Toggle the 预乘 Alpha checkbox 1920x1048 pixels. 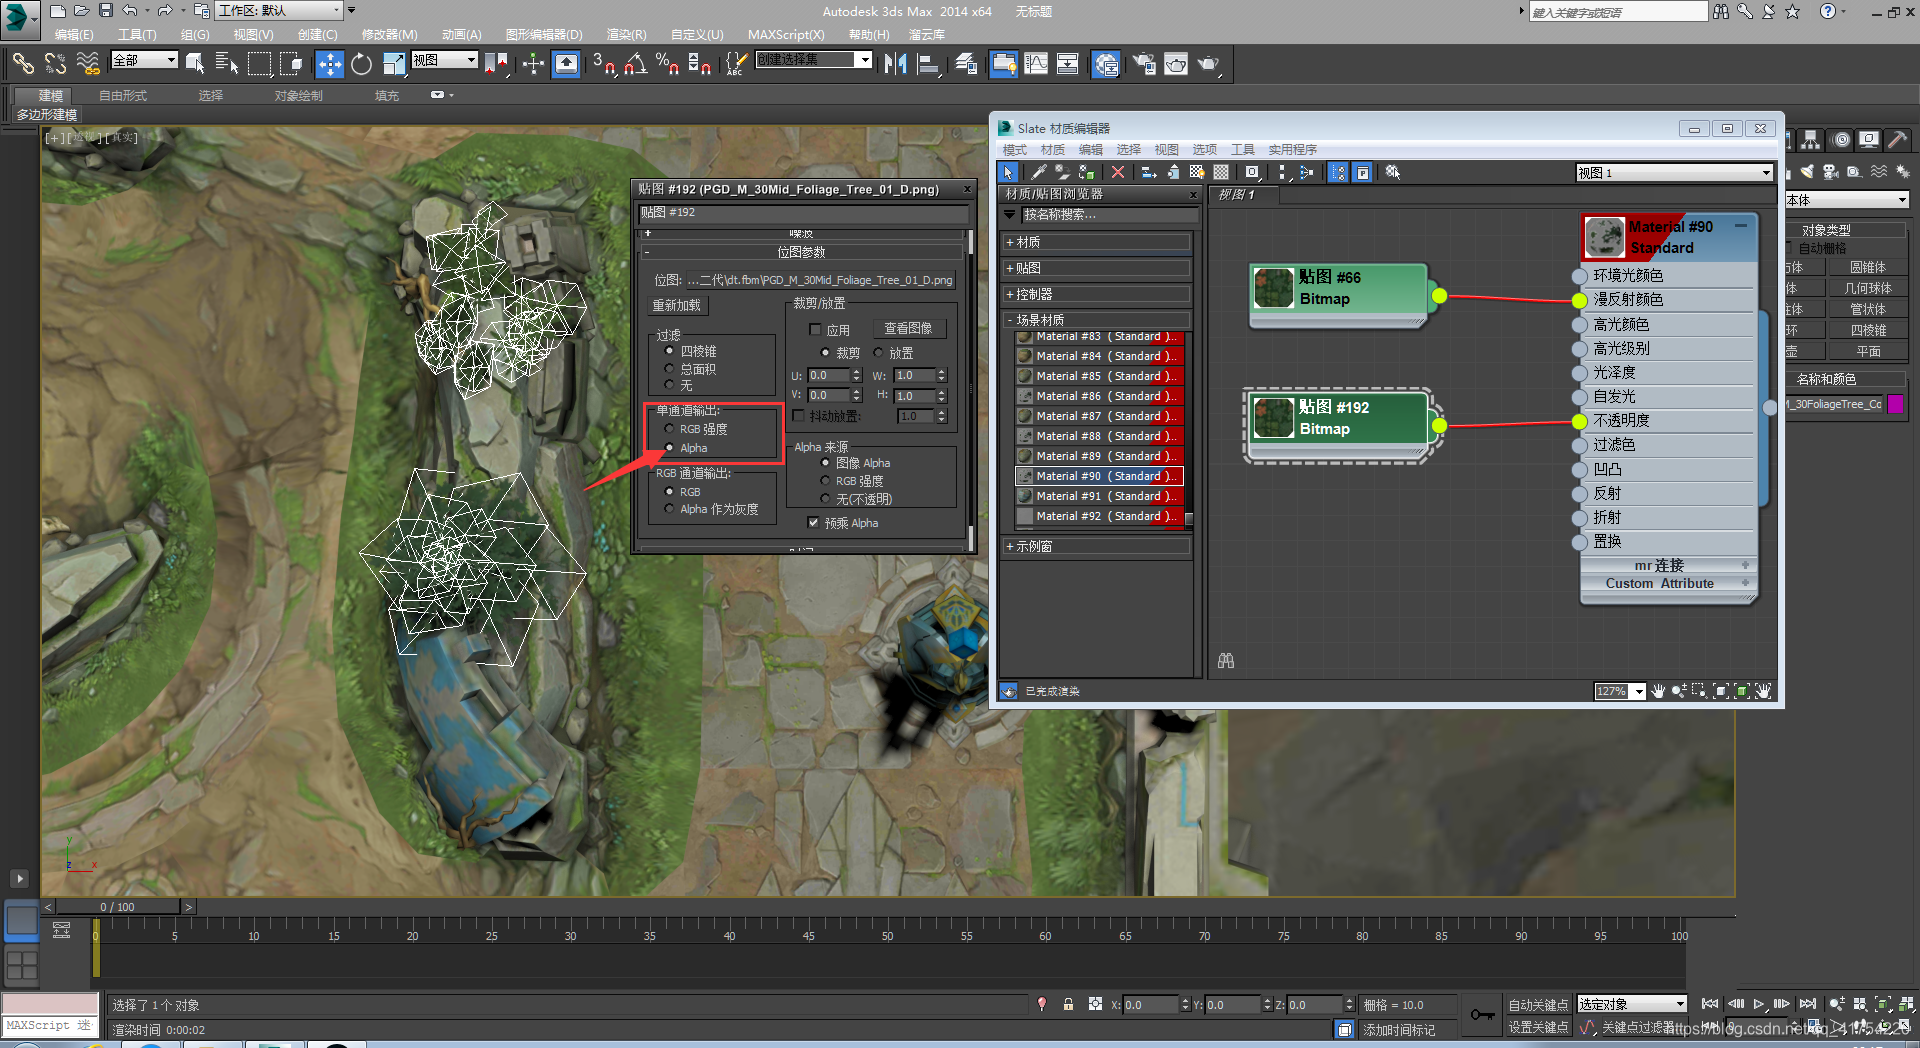click(813, 523)
